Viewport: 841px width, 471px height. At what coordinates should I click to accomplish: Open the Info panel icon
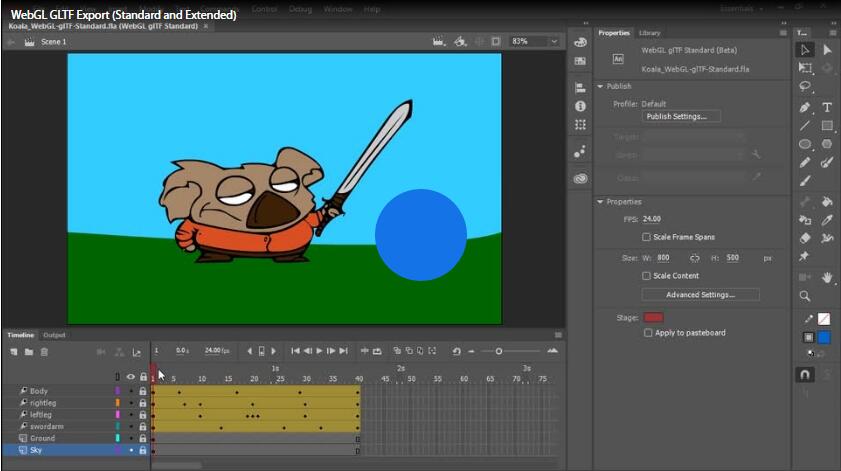580,106
